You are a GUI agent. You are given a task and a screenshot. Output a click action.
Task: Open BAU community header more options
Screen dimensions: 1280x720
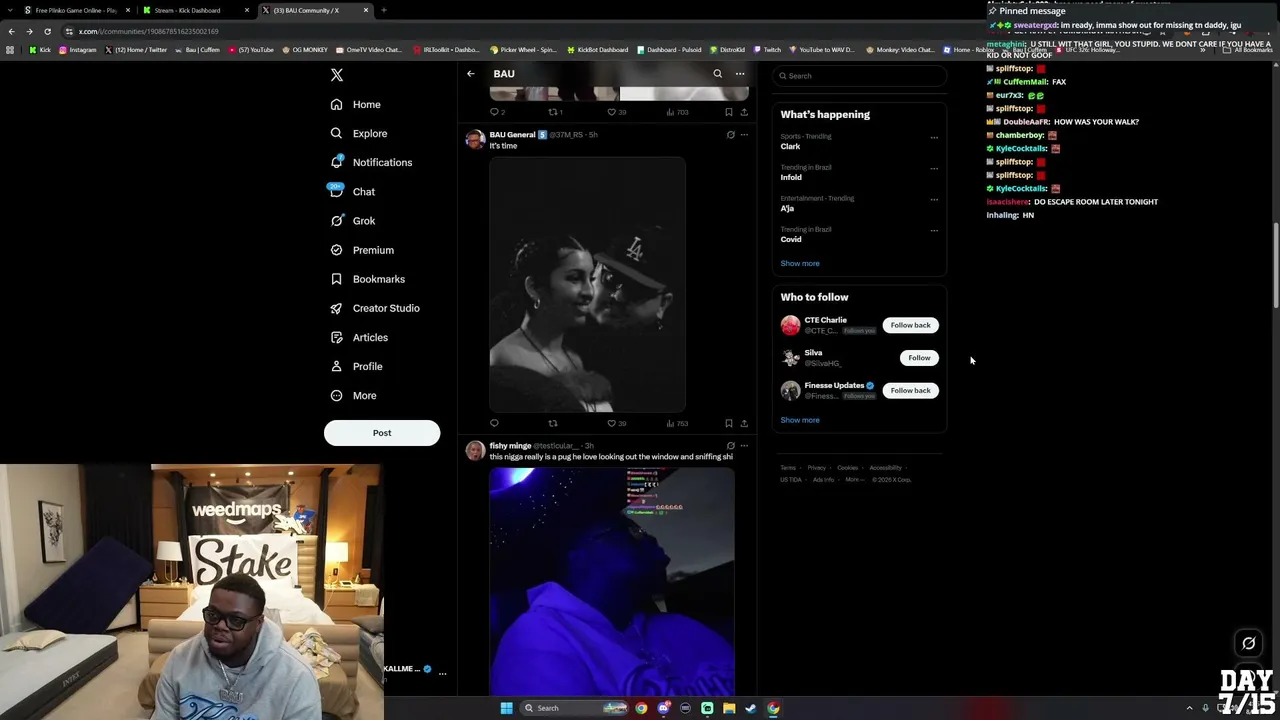740,74
